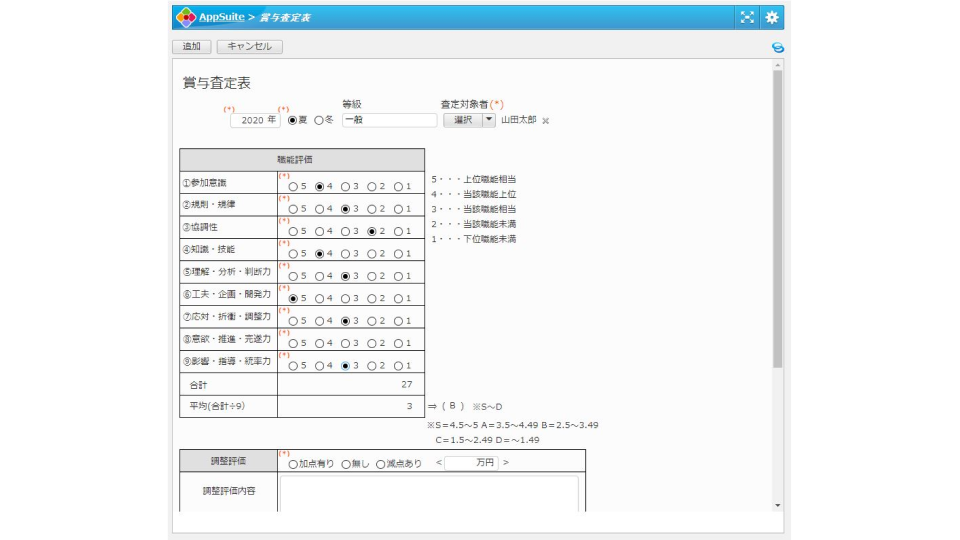
Task: Toggle fullscreen with the expand icon
Action: tap(747, 17)
